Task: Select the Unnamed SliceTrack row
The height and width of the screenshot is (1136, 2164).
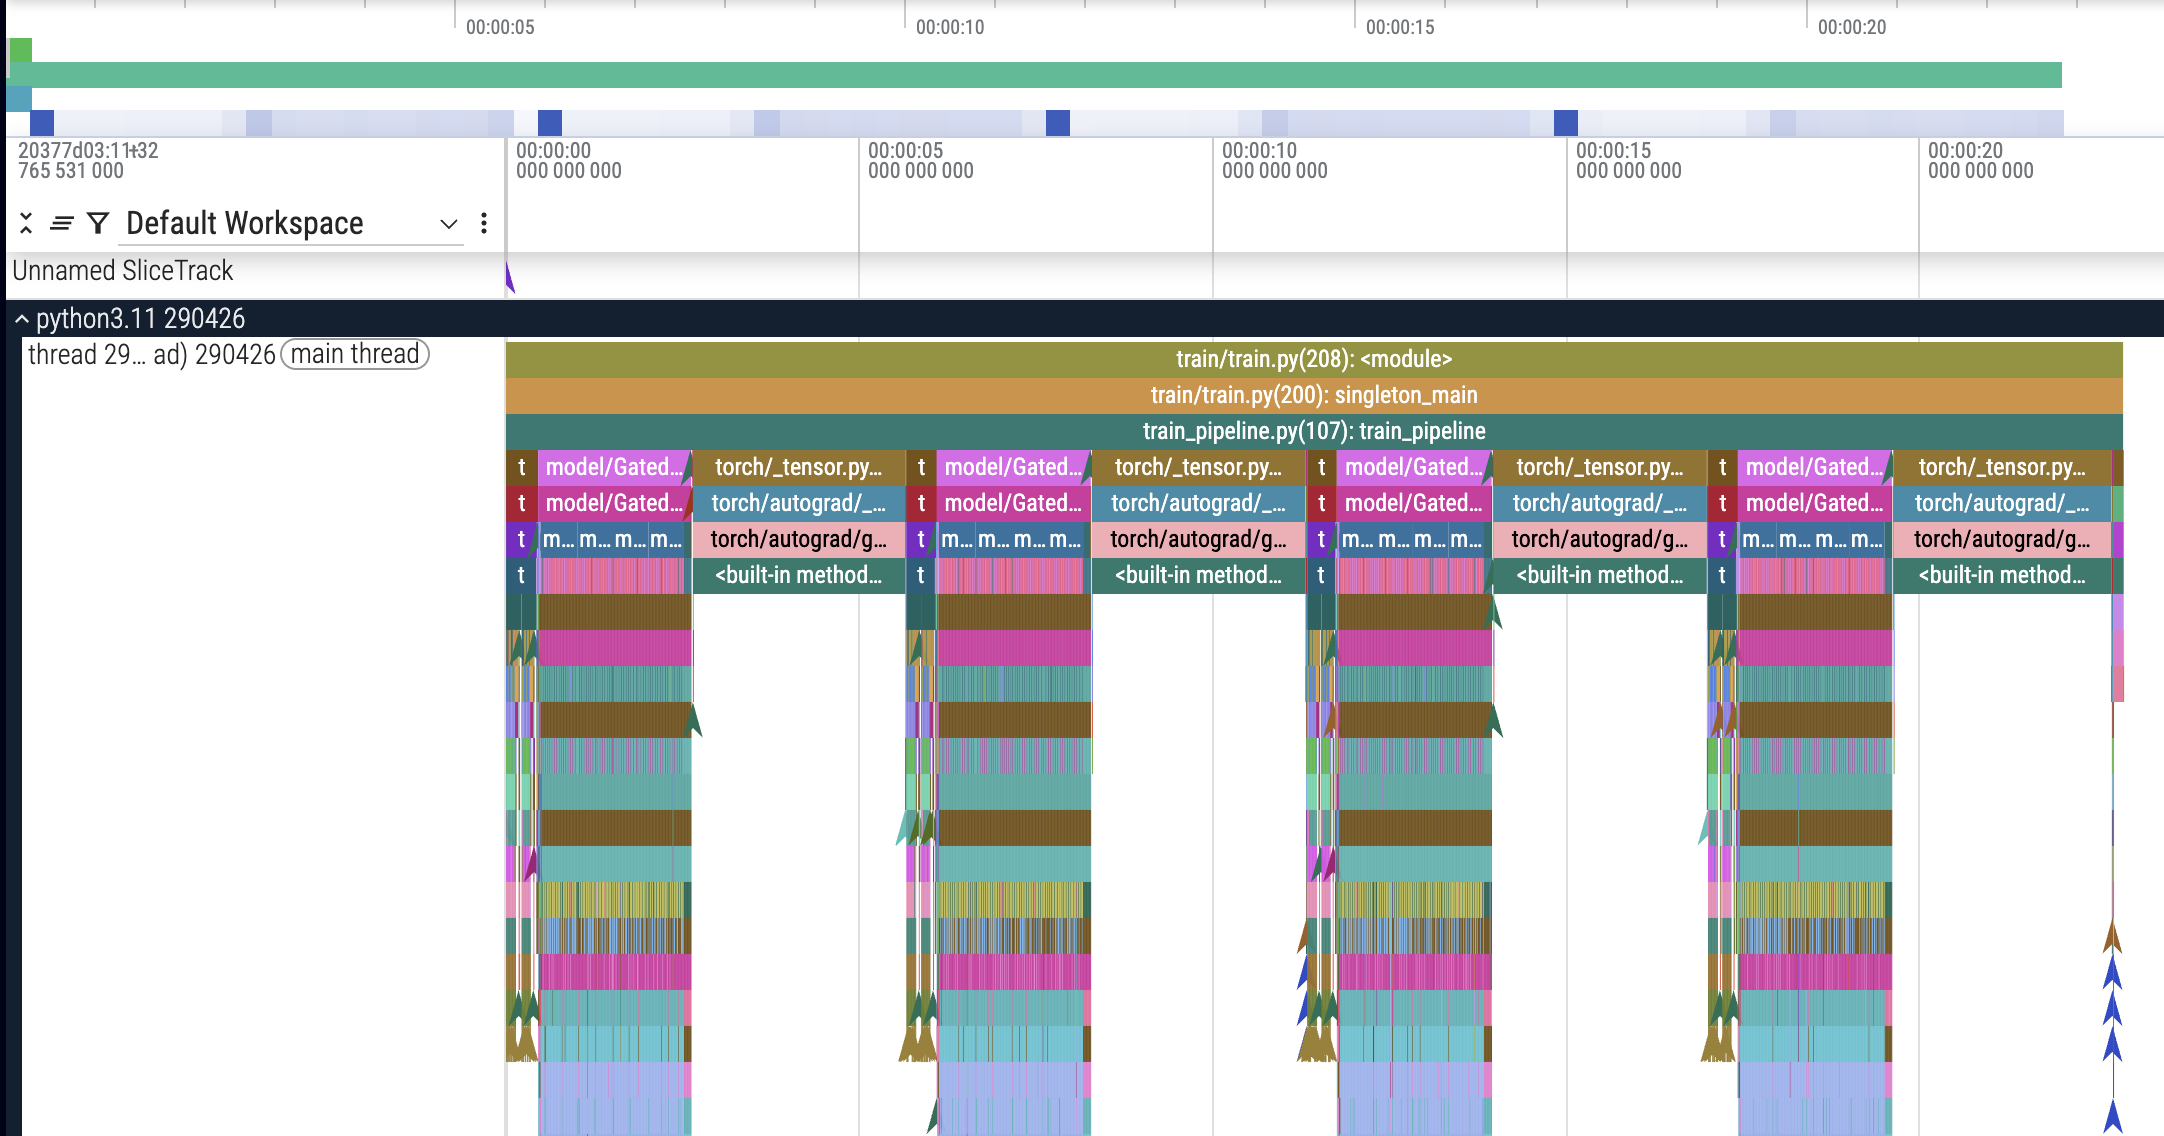Action: (123, 271)
